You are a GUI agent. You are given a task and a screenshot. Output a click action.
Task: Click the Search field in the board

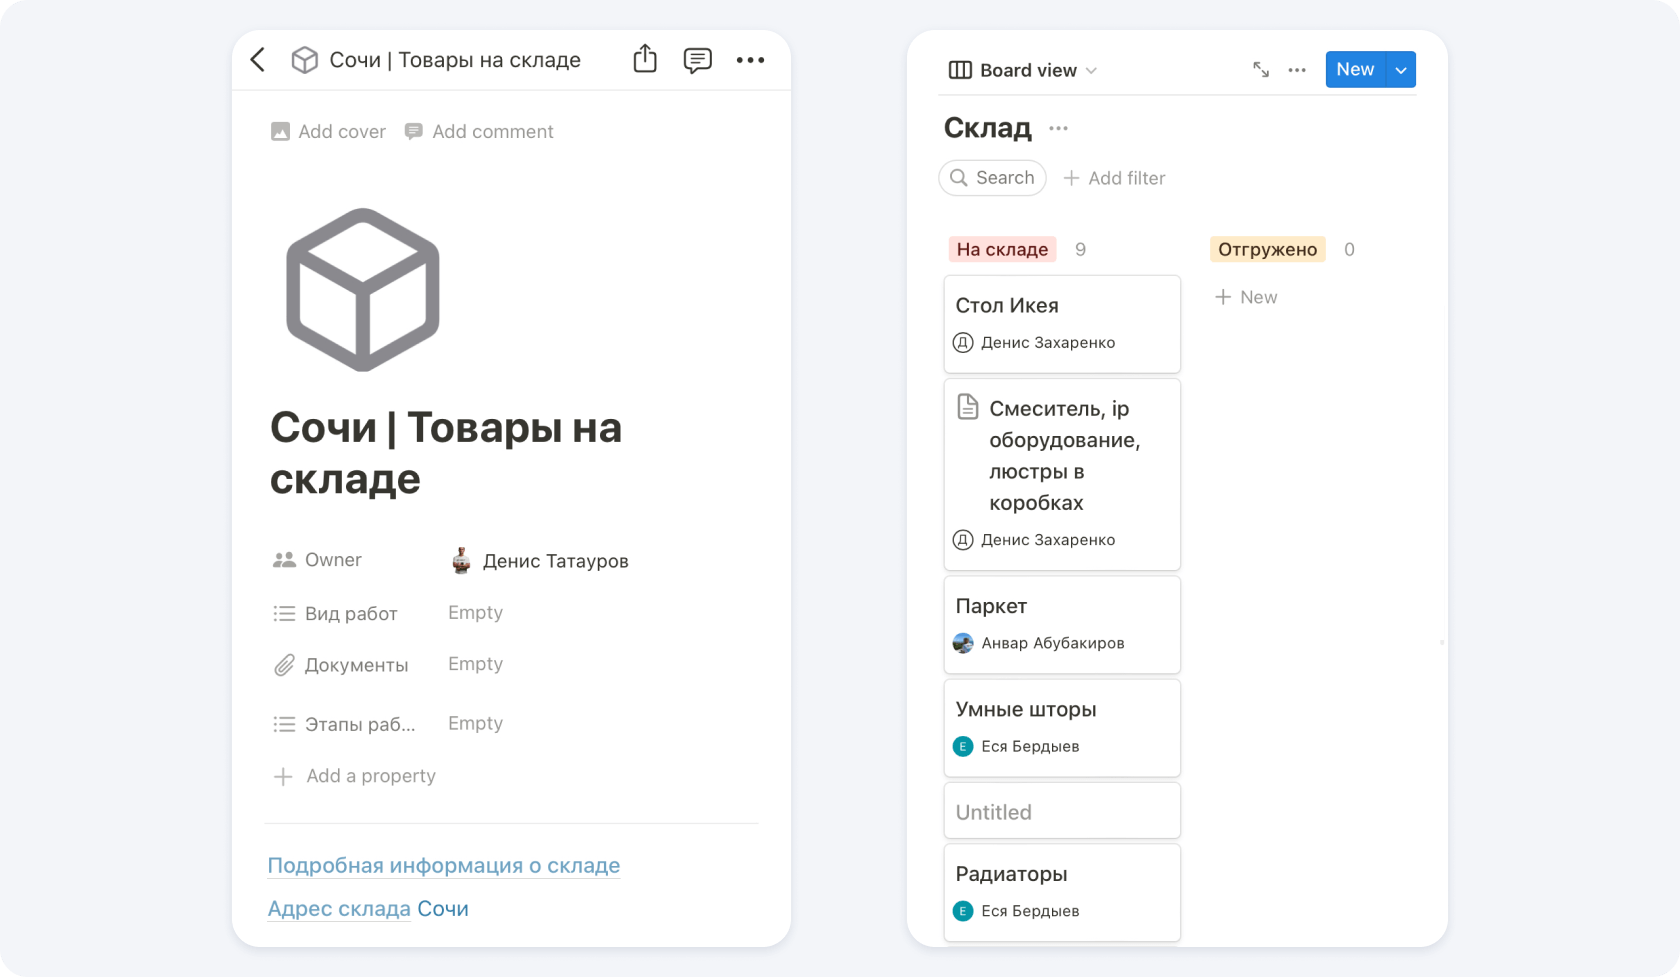pyautogui.click(x=993, y=178)
